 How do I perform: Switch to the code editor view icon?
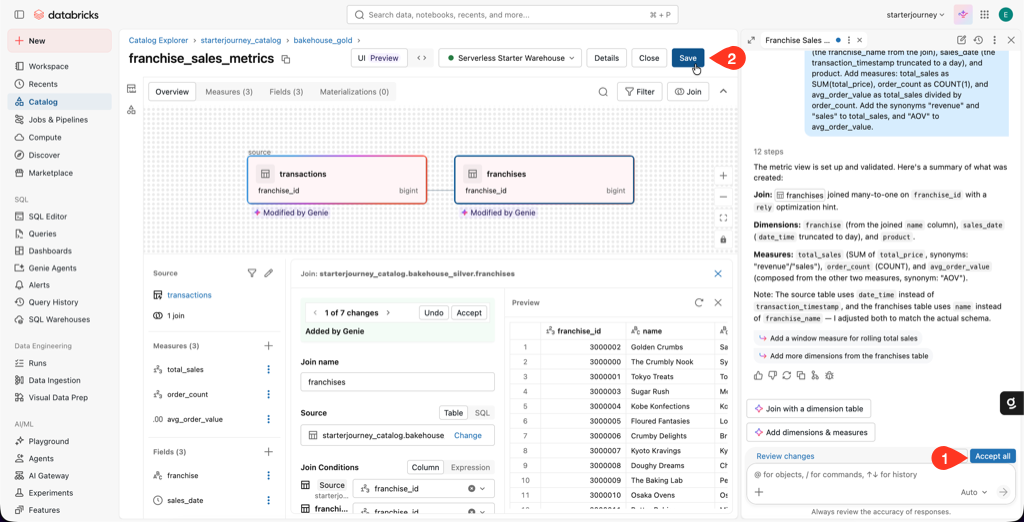point(423,58)
